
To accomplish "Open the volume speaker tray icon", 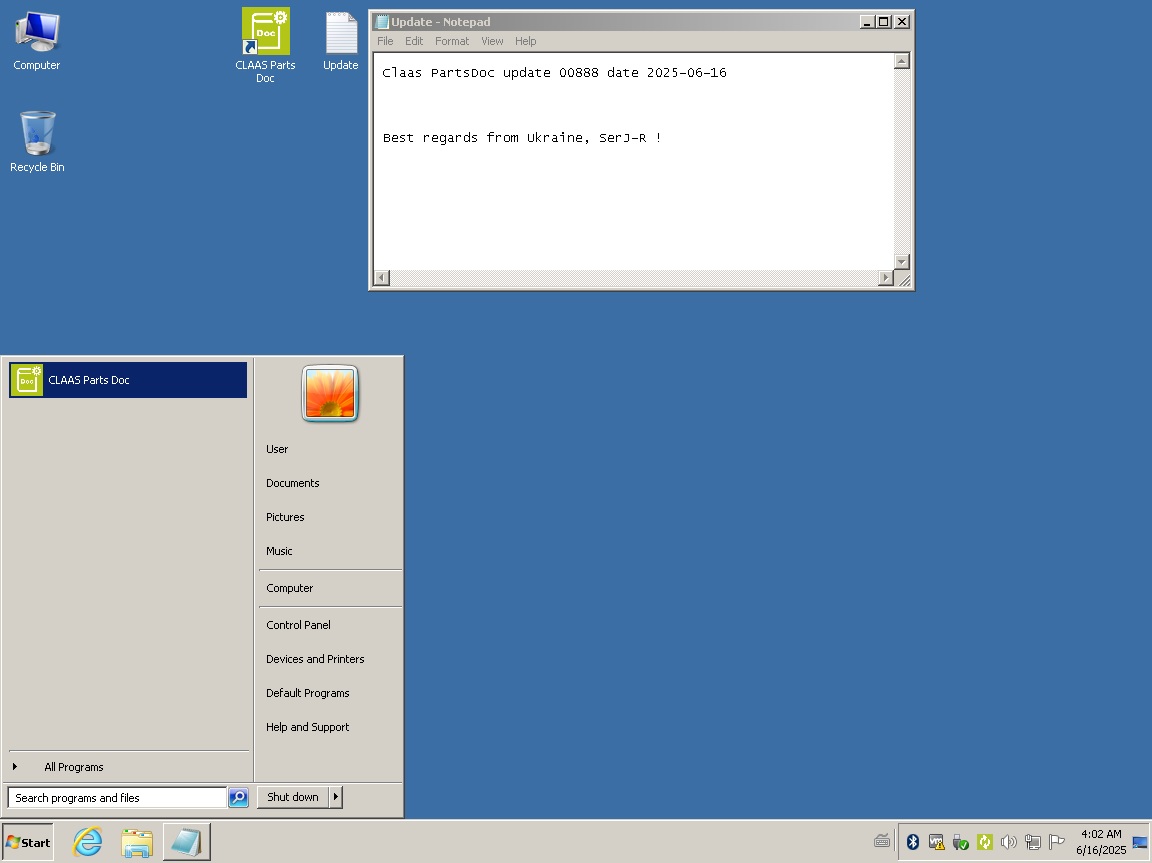I will coord(1009,842).
